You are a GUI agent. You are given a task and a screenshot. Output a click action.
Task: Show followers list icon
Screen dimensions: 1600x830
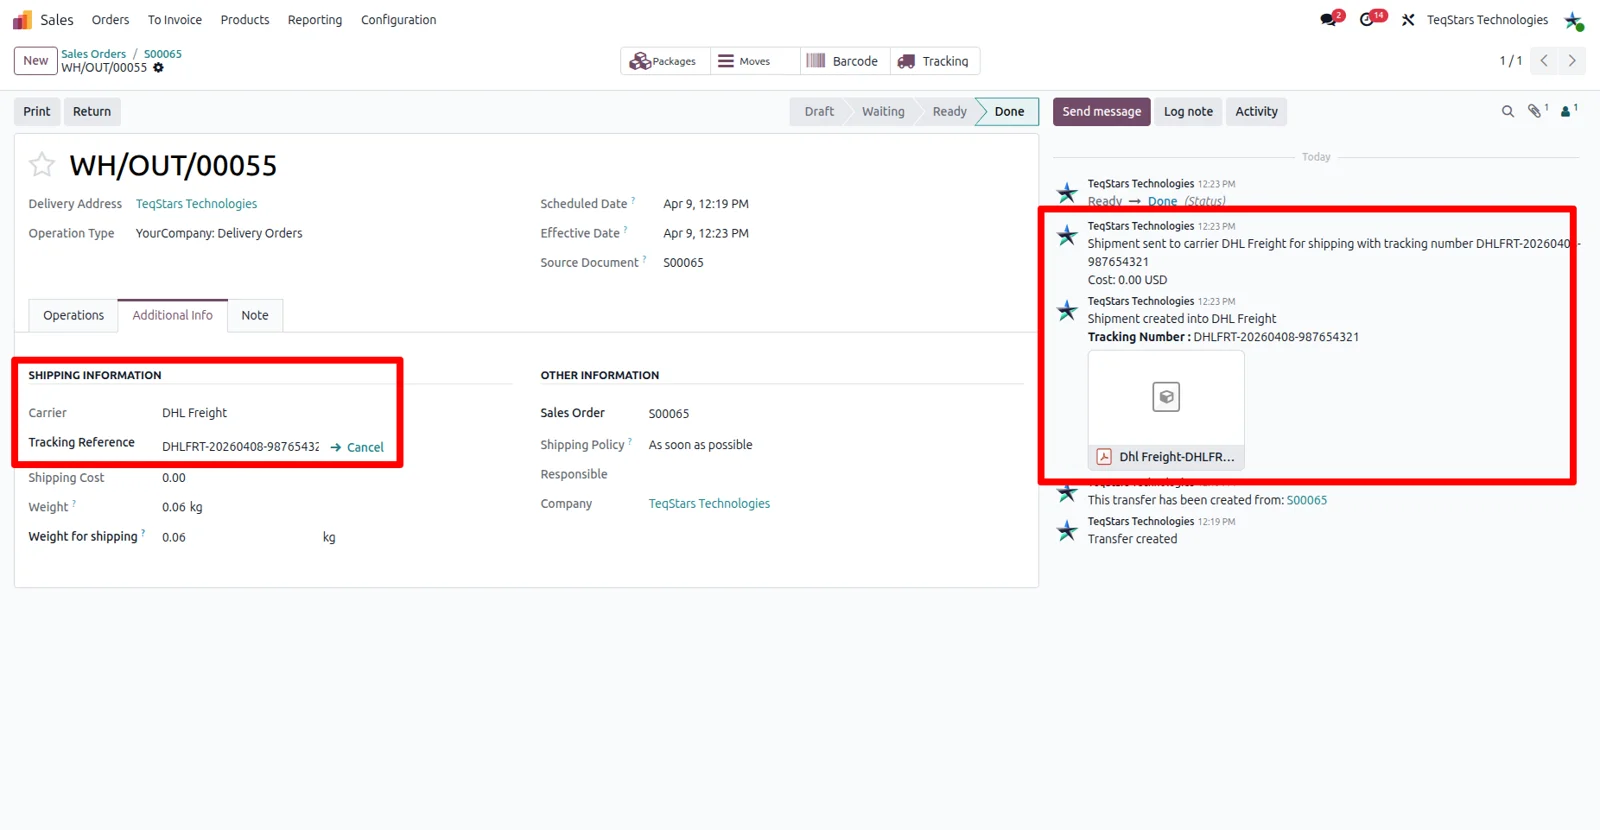tap(1568, 111)
